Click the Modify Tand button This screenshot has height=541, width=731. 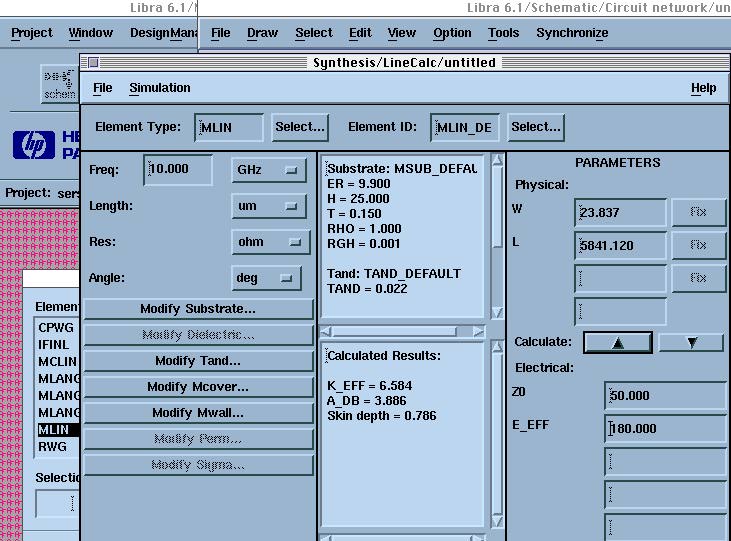[x=198, y=361]
